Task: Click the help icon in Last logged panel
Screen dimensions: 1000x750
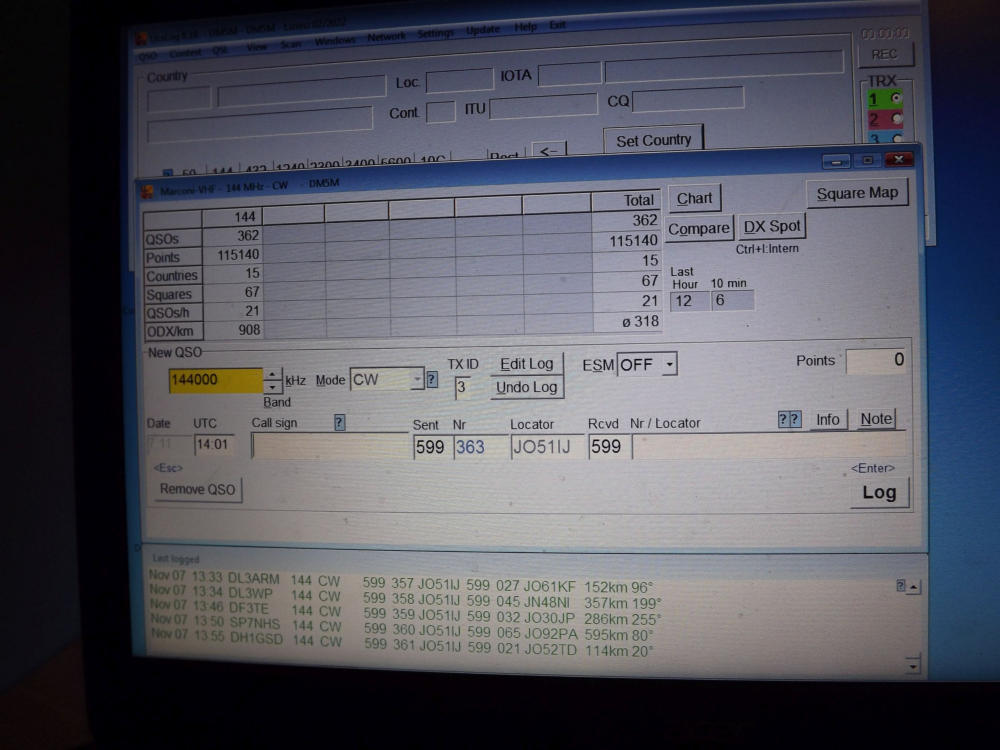Action: (x=902, y=586)
